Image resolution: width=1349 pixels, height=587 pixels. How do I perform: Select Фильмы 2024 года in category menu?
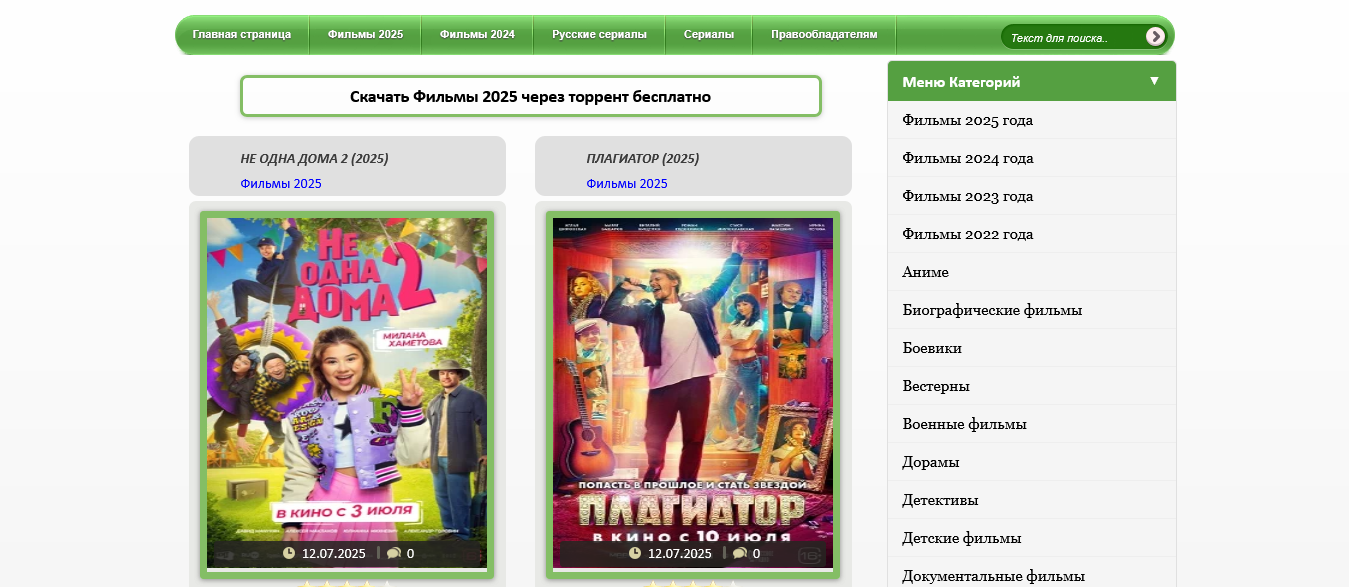[1032, 158]
